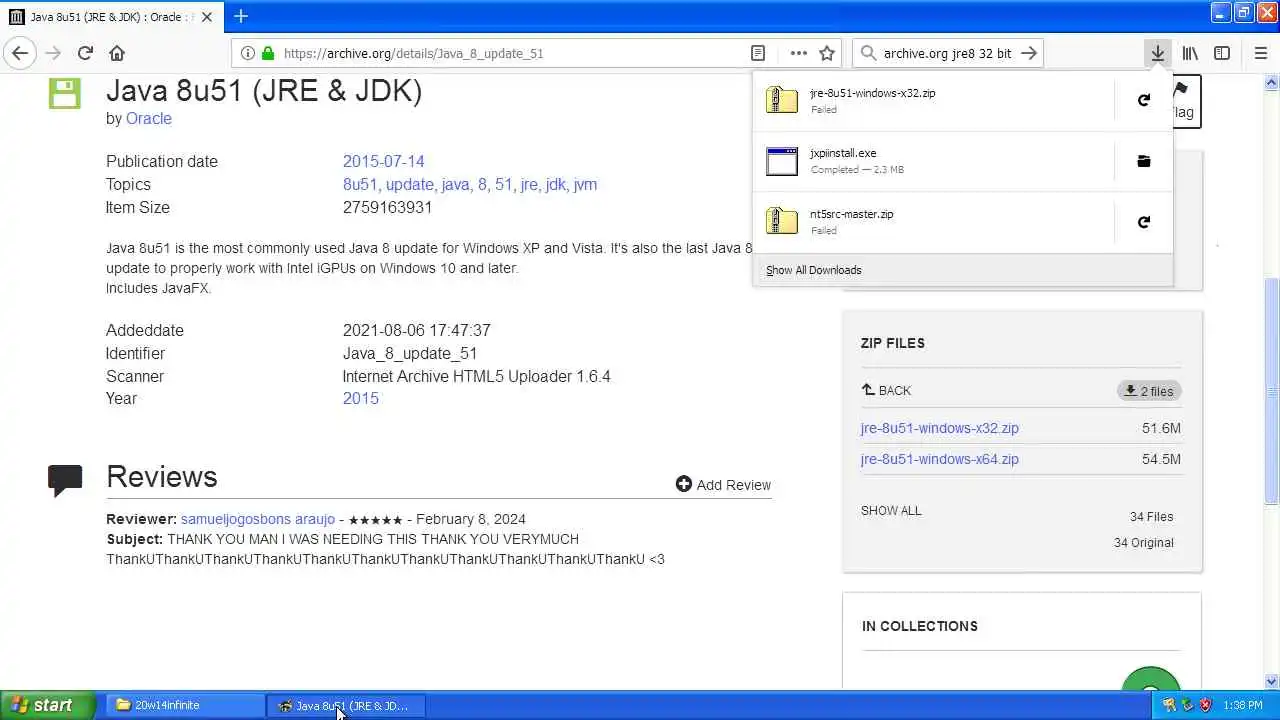Open the 8u51 topic link
1280x720 pixels.
click(360, 184)
